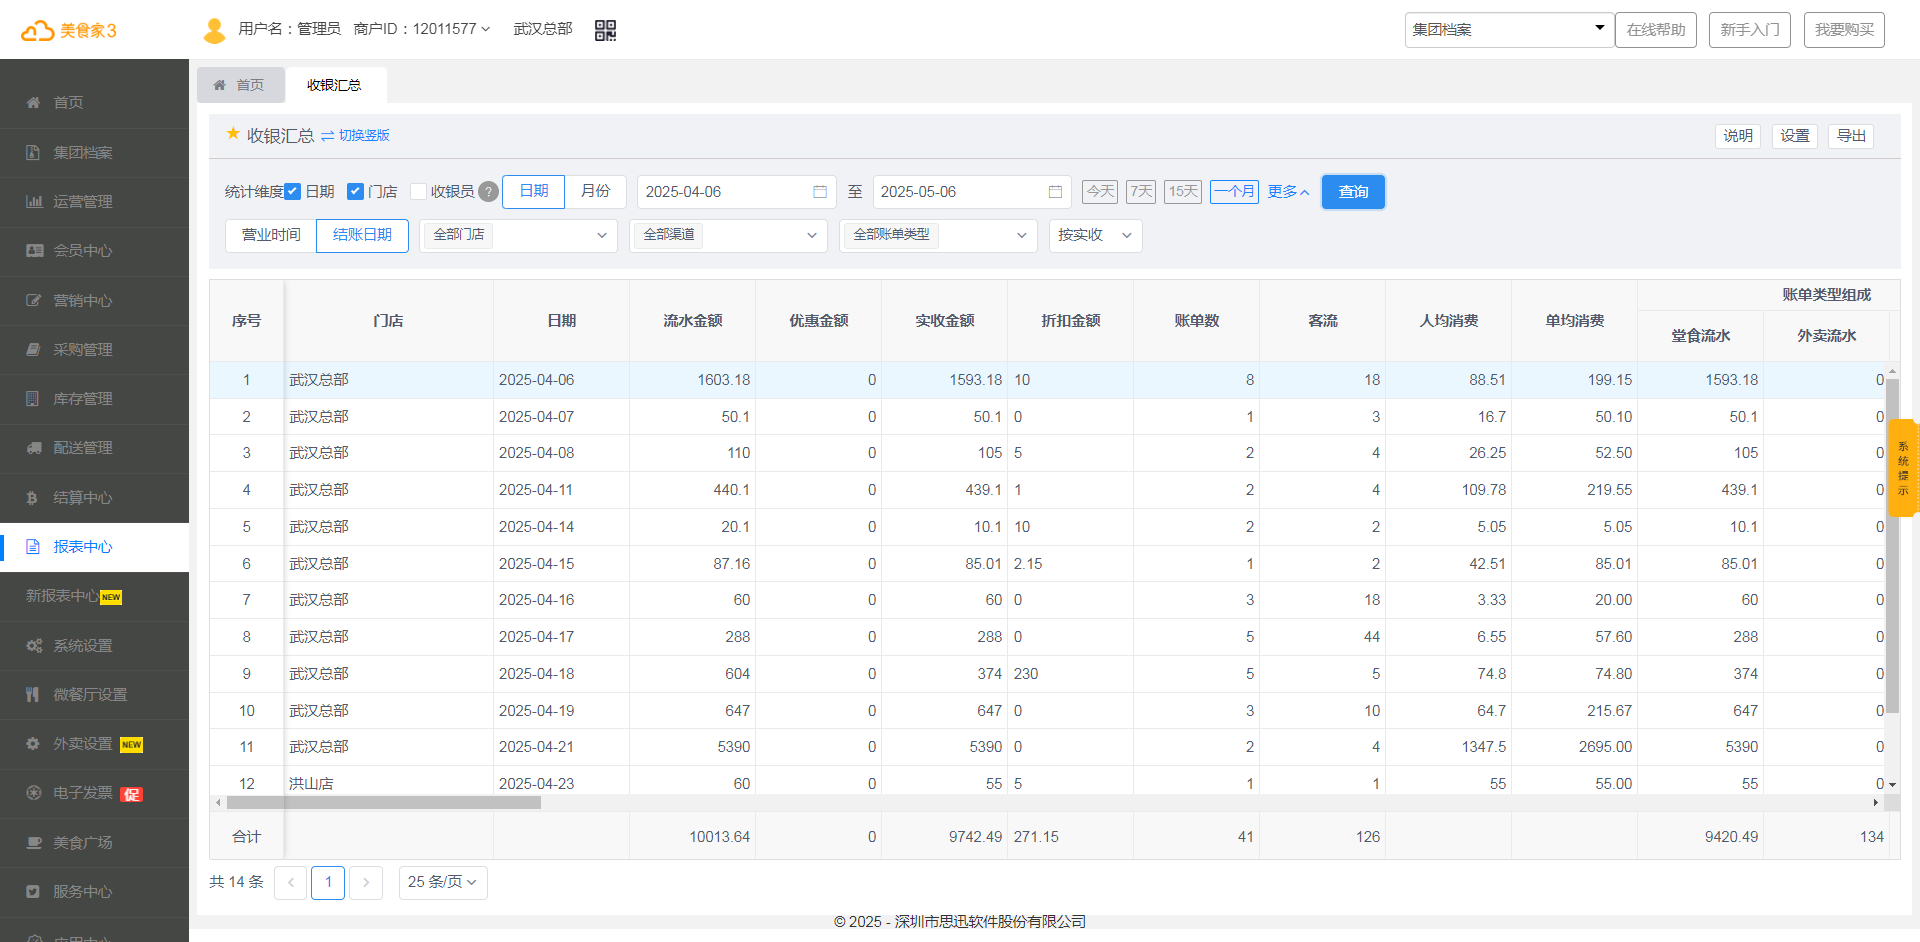Screen dimensions: 1920x942
Task: Uncheck the 日期 dimension checkbox
Action: [x=293, y=192]
